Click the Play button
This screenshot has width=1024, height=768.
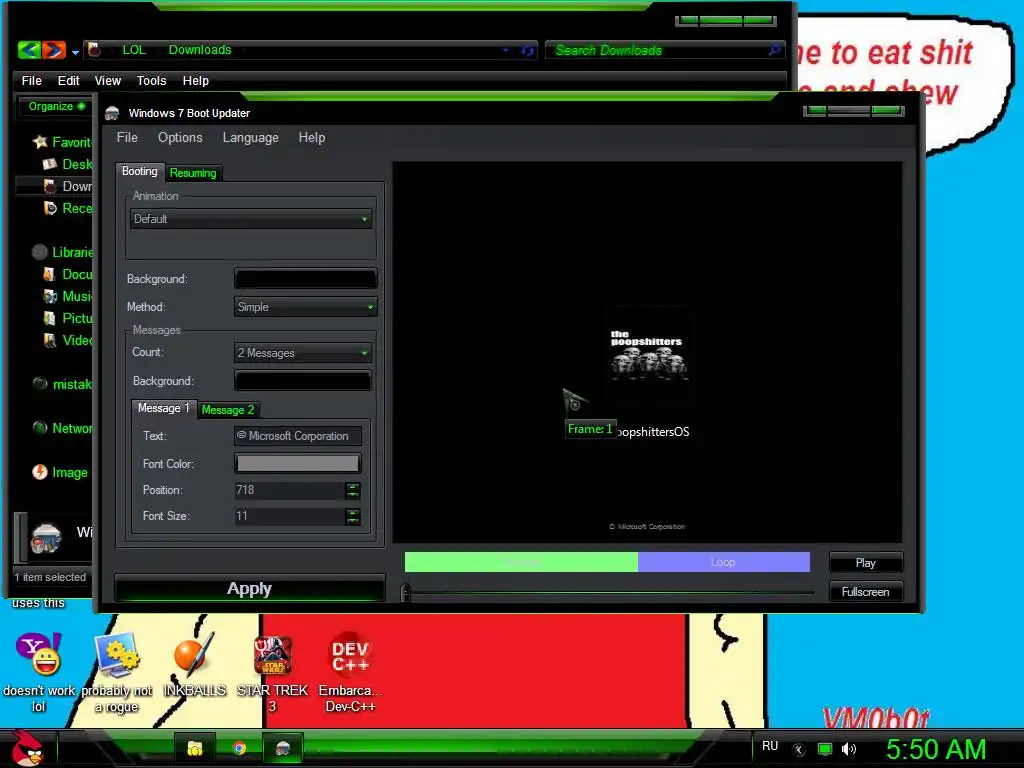tap(865, 562)
